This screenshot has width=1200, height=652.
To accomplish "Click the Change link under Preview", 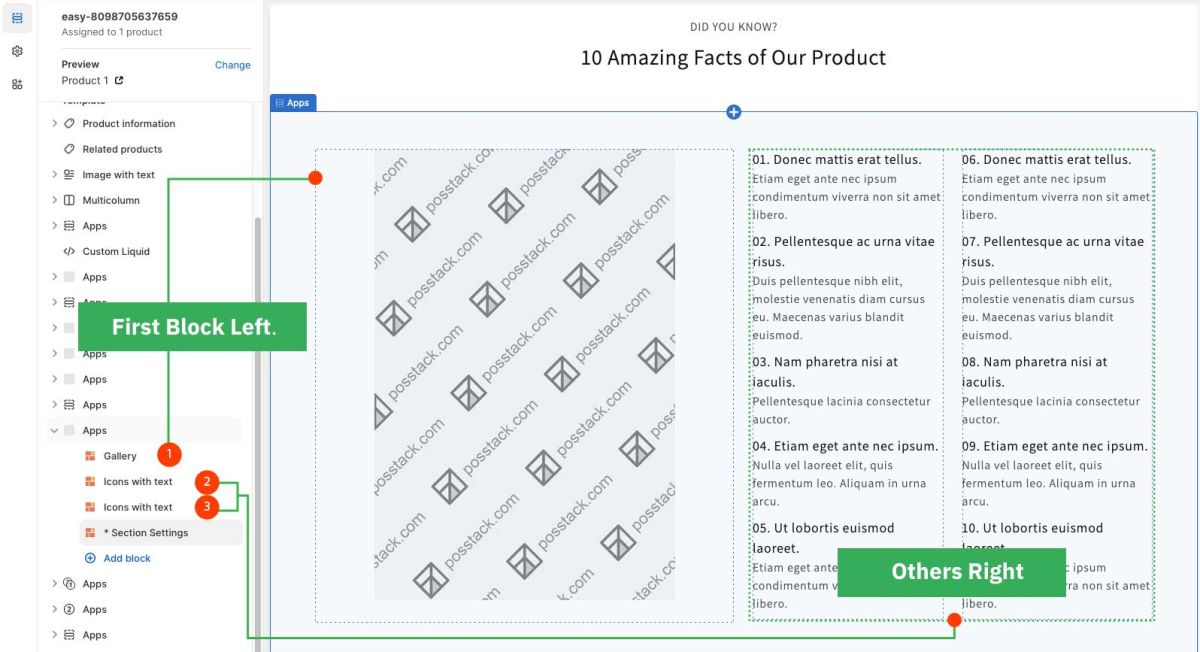I will pyautogui.click(x=232, y=64).
